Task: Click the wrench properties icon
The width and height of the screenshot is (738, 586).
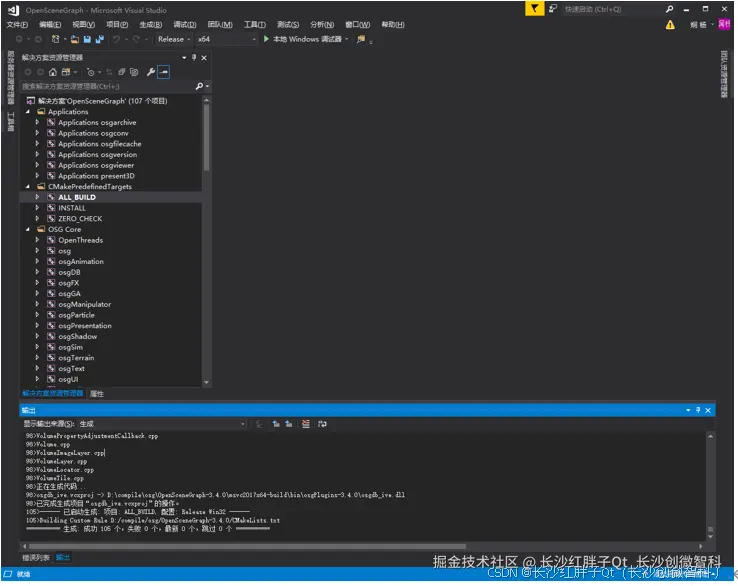Action: pyautogui.click(x=151, y=72)
